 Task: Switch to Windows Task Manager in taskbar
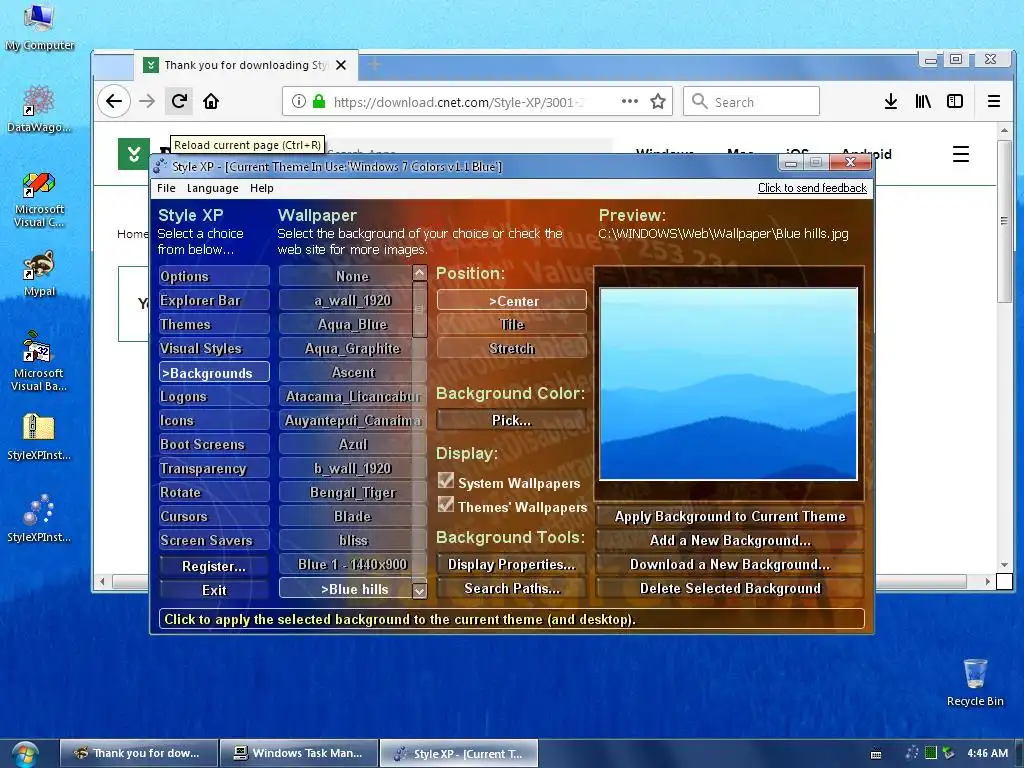coord(299,753)
